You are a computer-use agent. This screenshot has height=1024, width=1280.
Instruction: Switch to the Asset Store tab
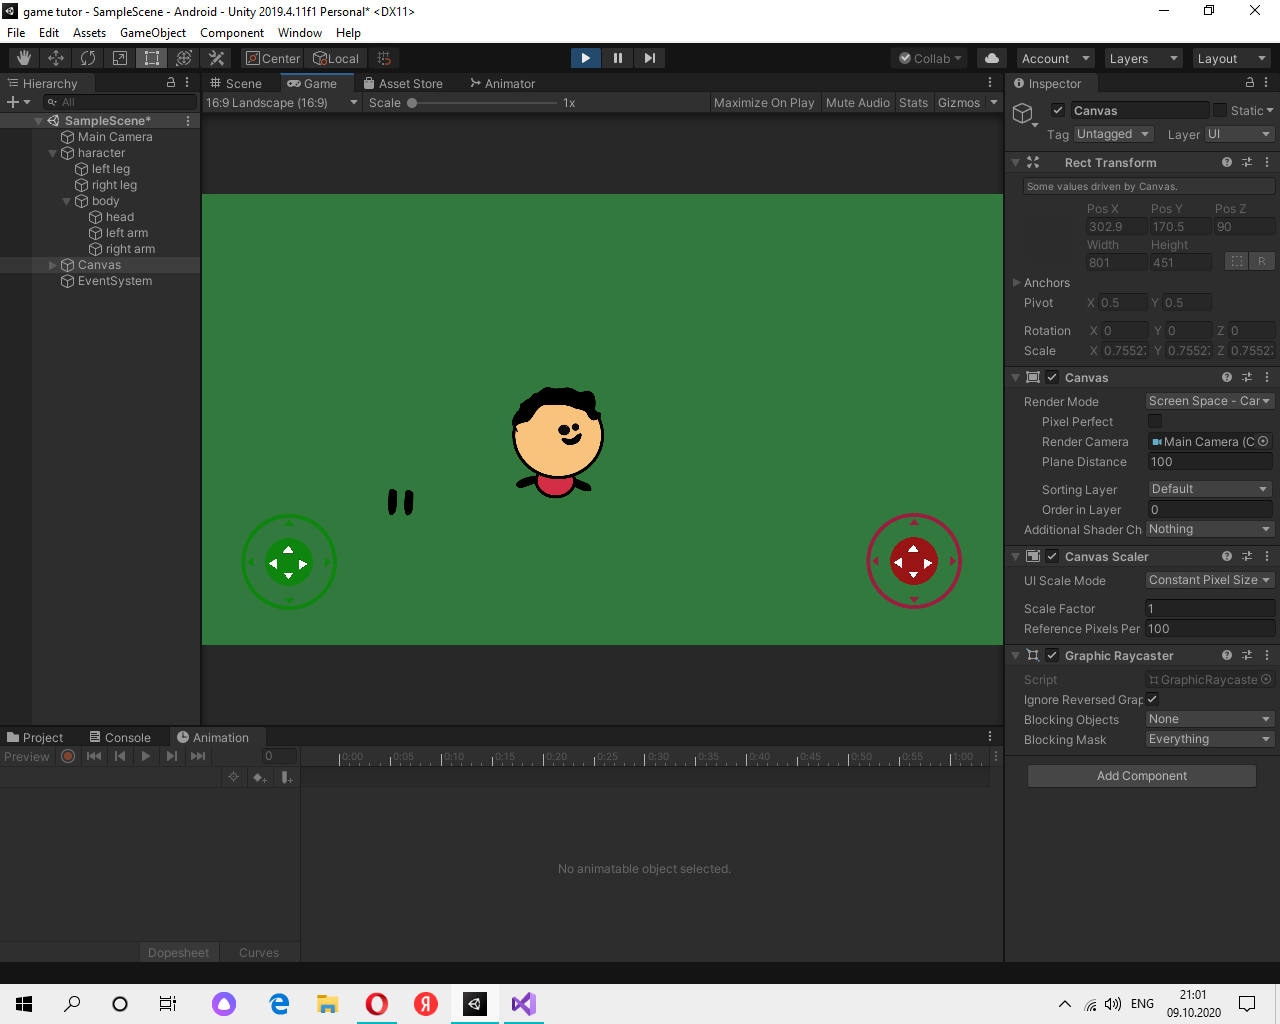click(403, 83)
